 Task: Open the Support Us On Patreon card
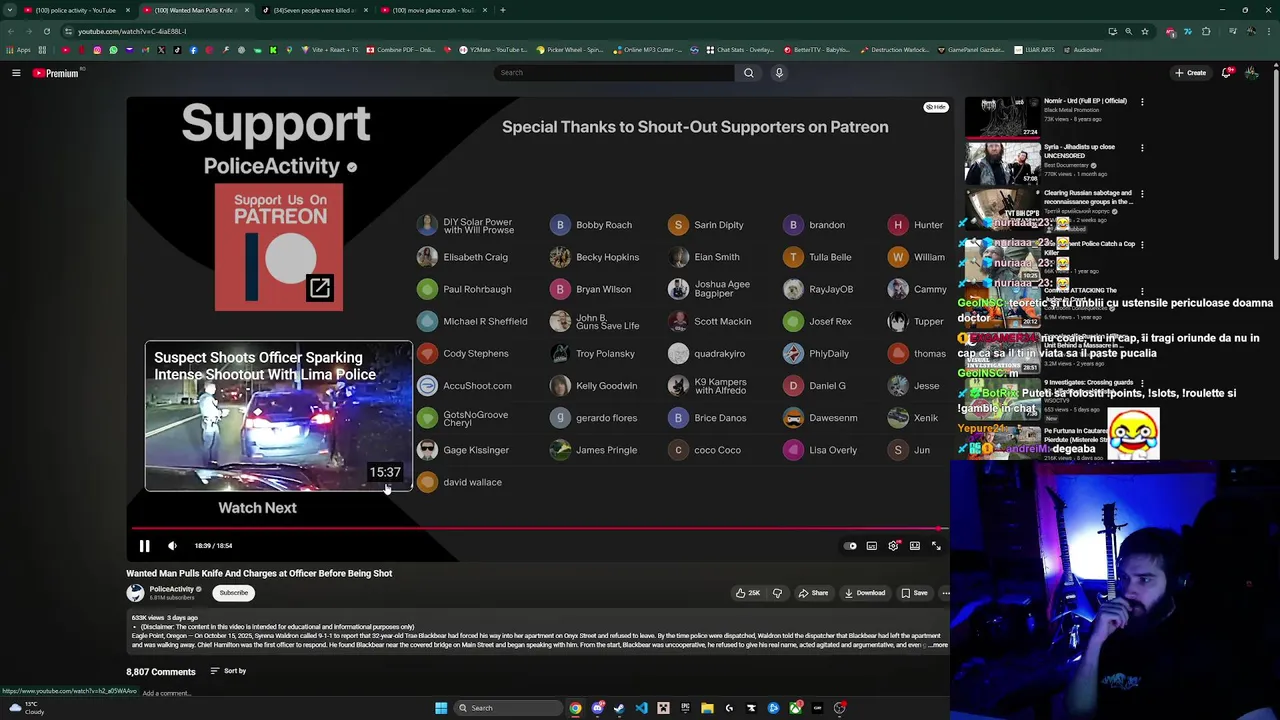278,247
